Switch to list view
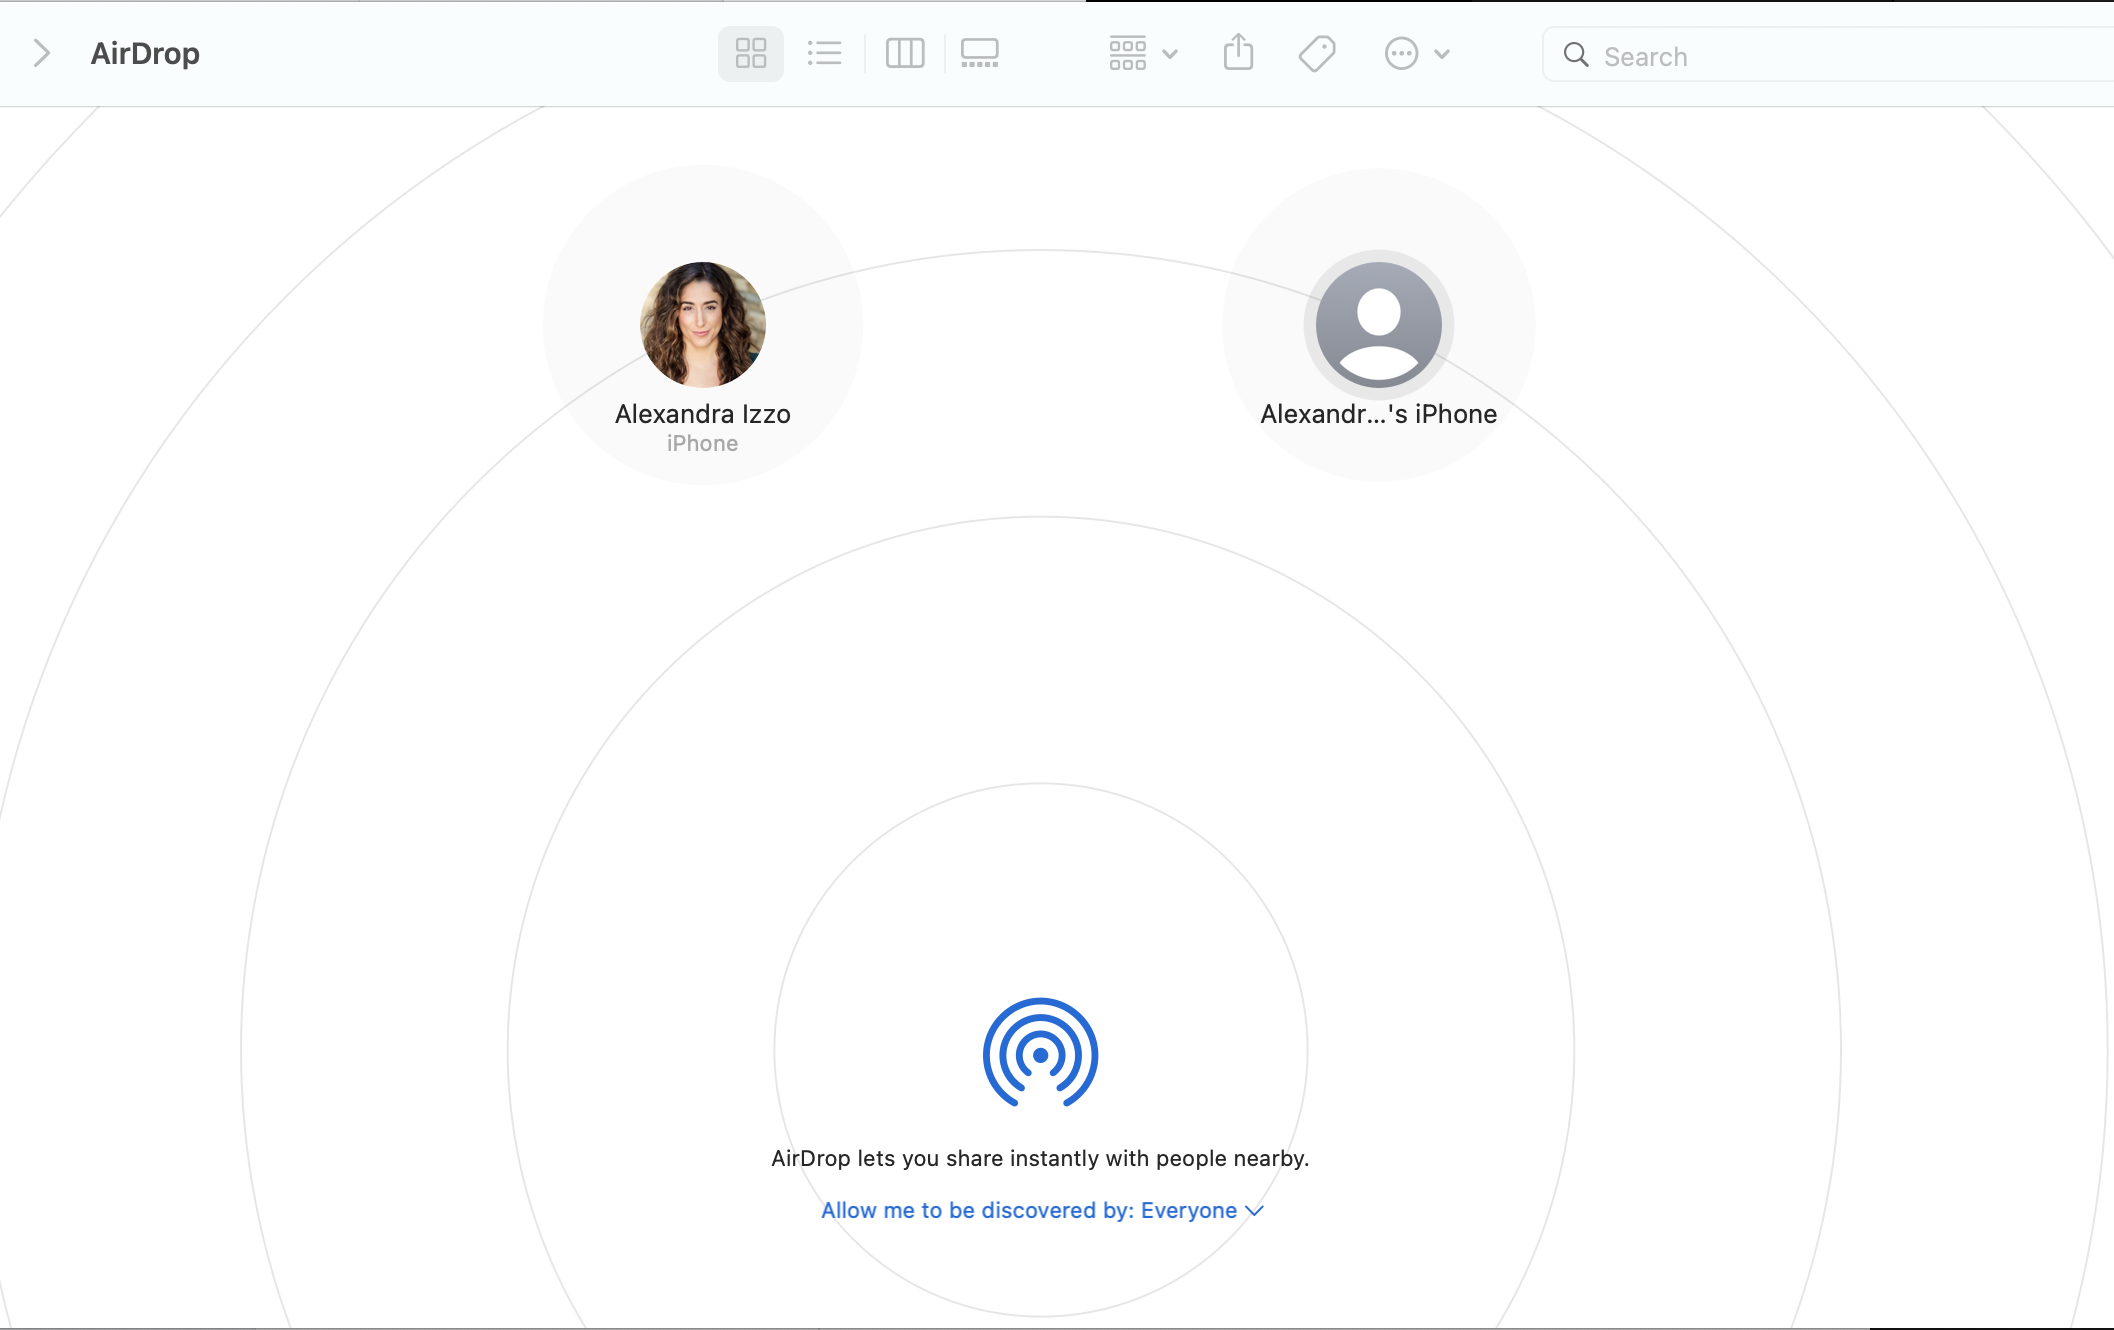 pyautogui.click(x=825, y=53)
